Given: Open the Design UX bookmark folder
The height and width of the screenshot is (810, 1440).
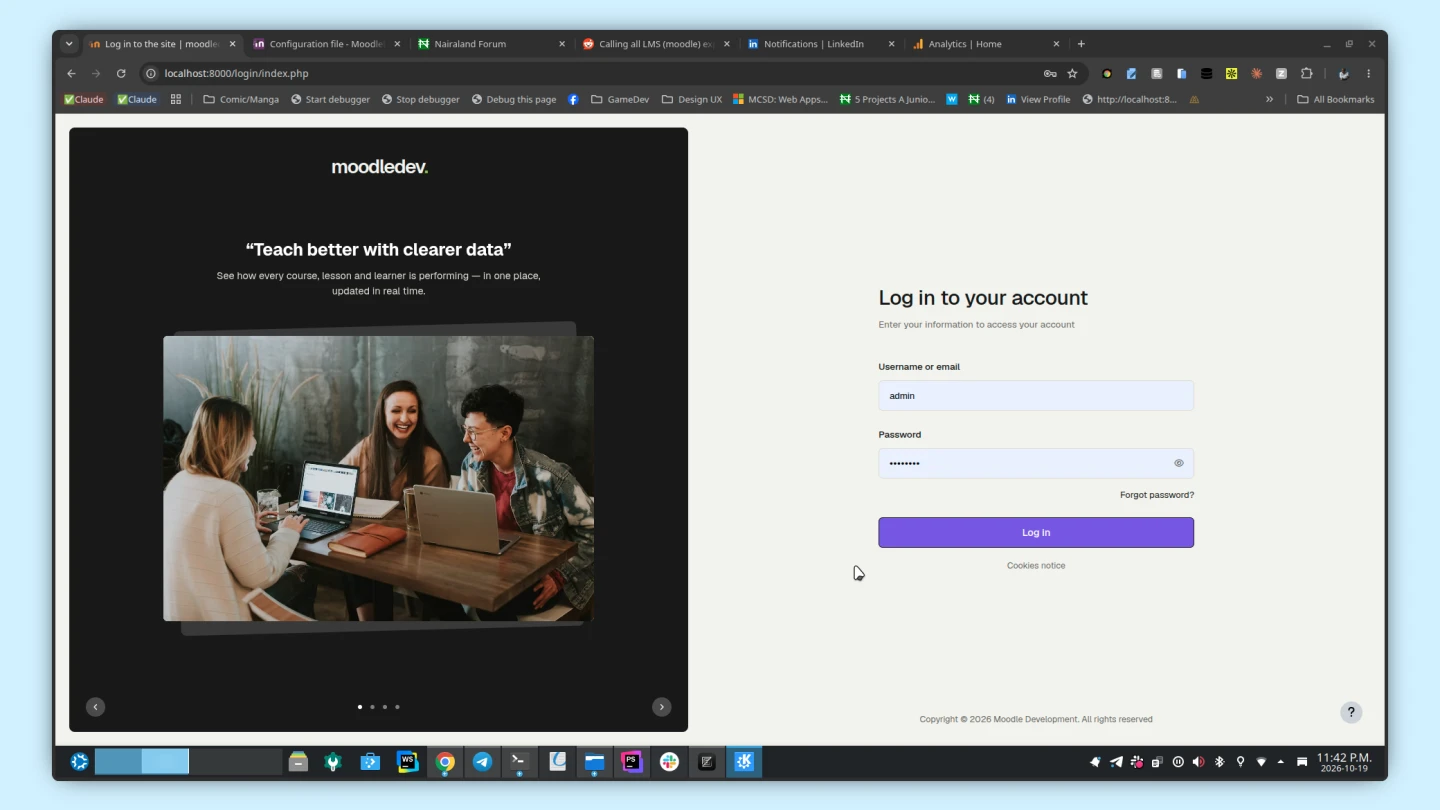Looking at the screenshot, I should (691, 99).
